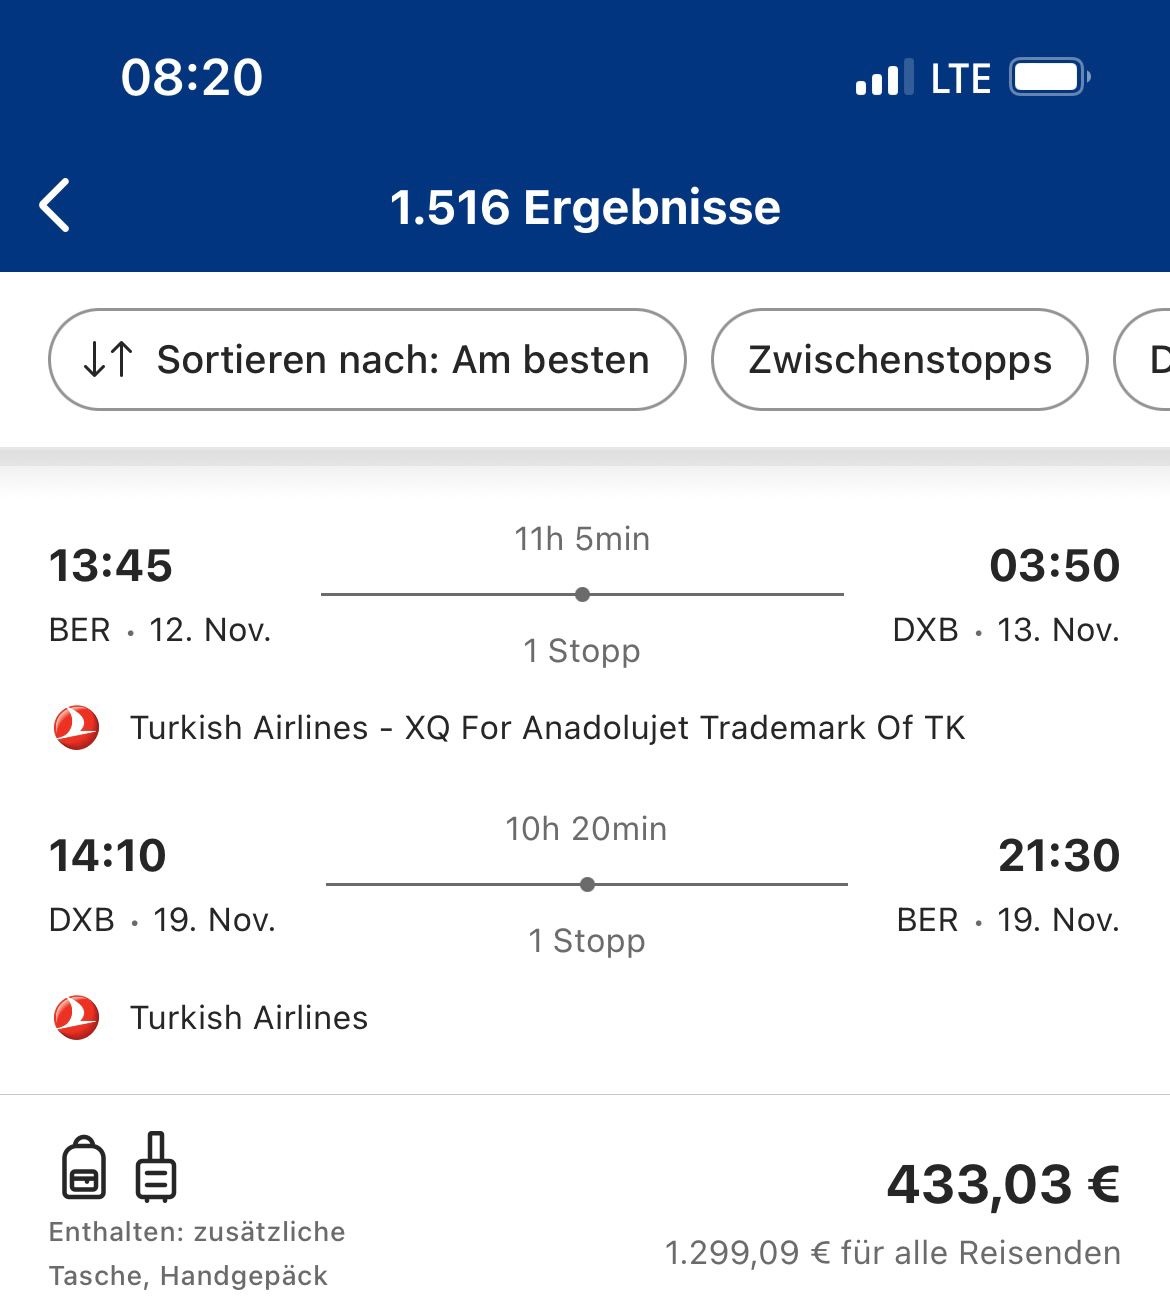Tap the battery status icon
This screenshot has width=1170, height=1308.
pos(1048,77)
